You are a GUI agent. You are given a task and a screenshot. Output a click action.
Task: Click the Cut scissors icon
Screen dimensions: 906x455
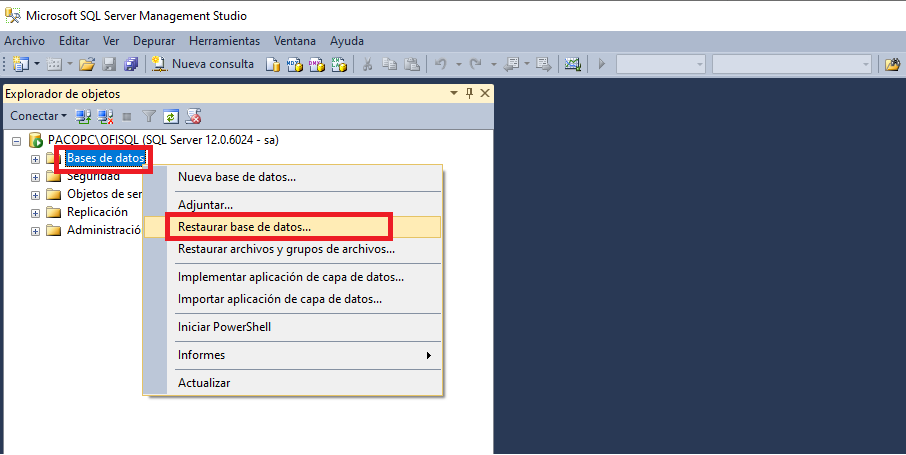[367, 64]
